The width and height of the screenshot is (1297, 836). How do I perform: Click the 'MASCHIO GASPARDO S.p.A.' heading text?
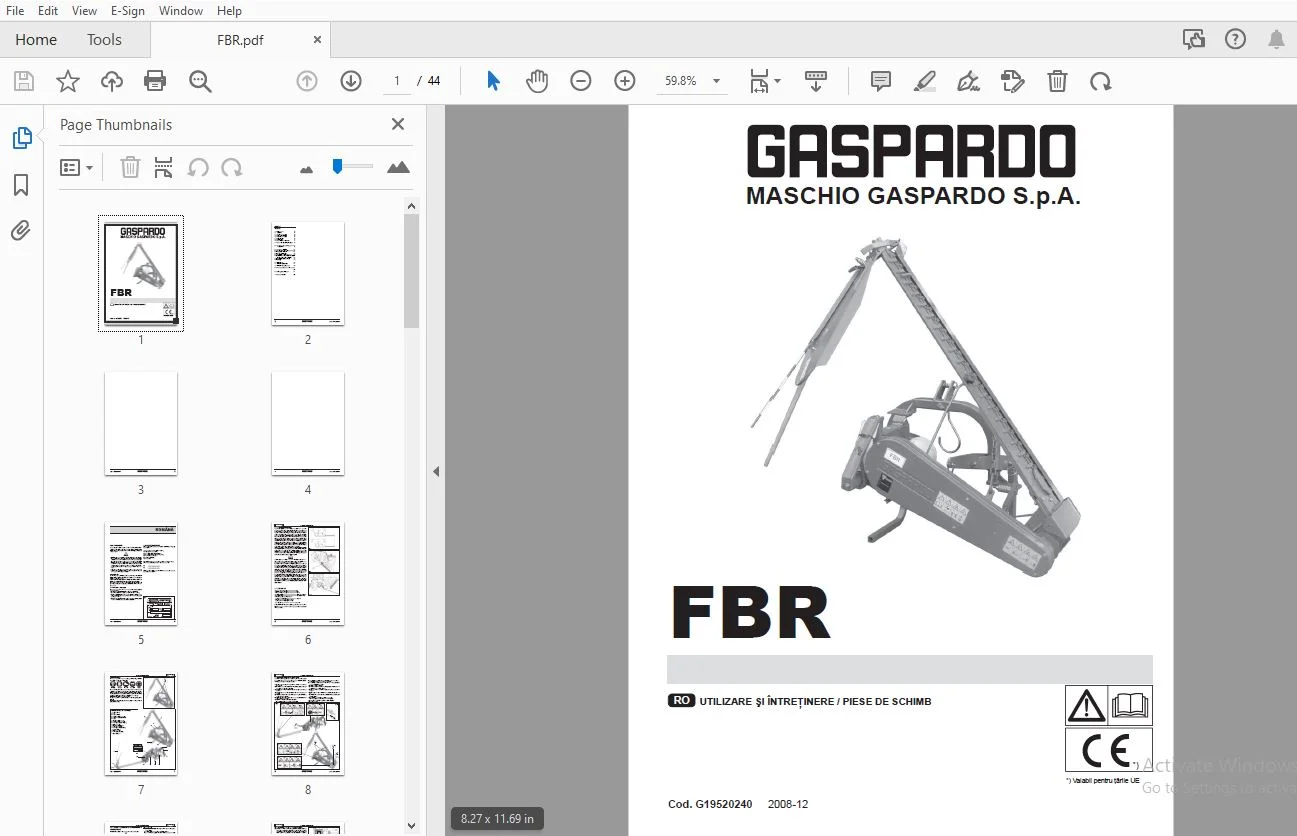(913, 196)
